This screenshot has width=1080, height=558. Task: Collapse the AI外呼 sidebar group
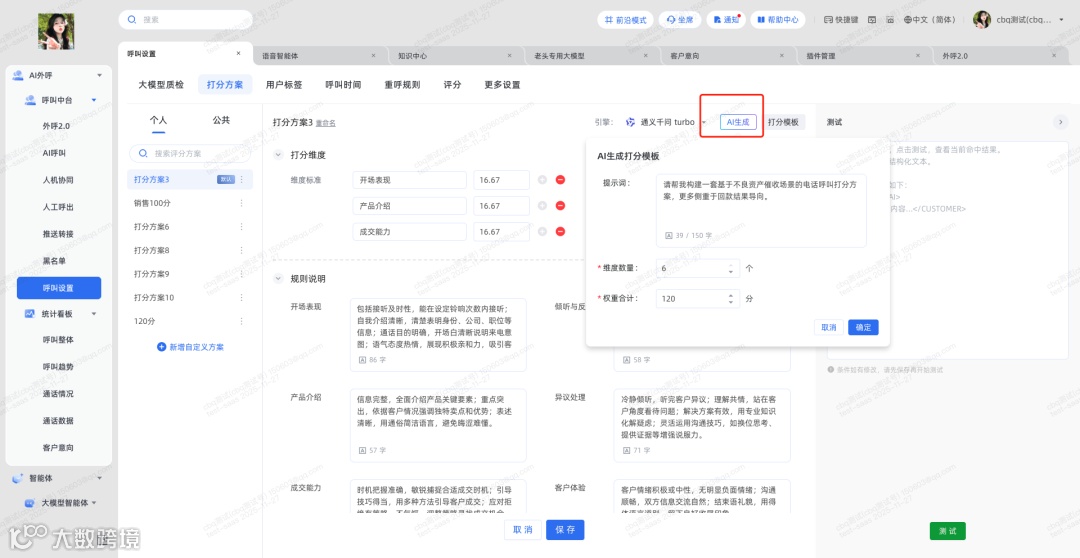pyautogui.click(x=99, y=74)
